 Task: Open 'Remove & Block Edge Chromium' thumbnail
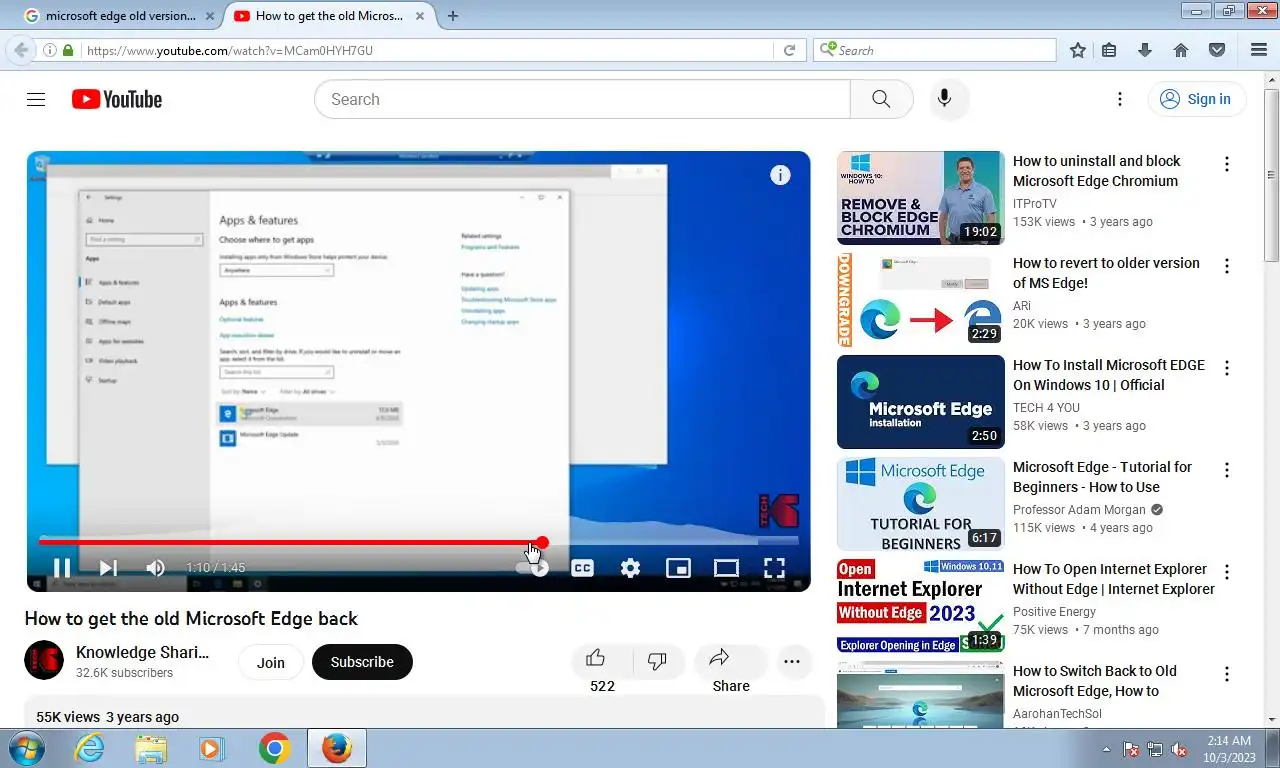[920, 198]
